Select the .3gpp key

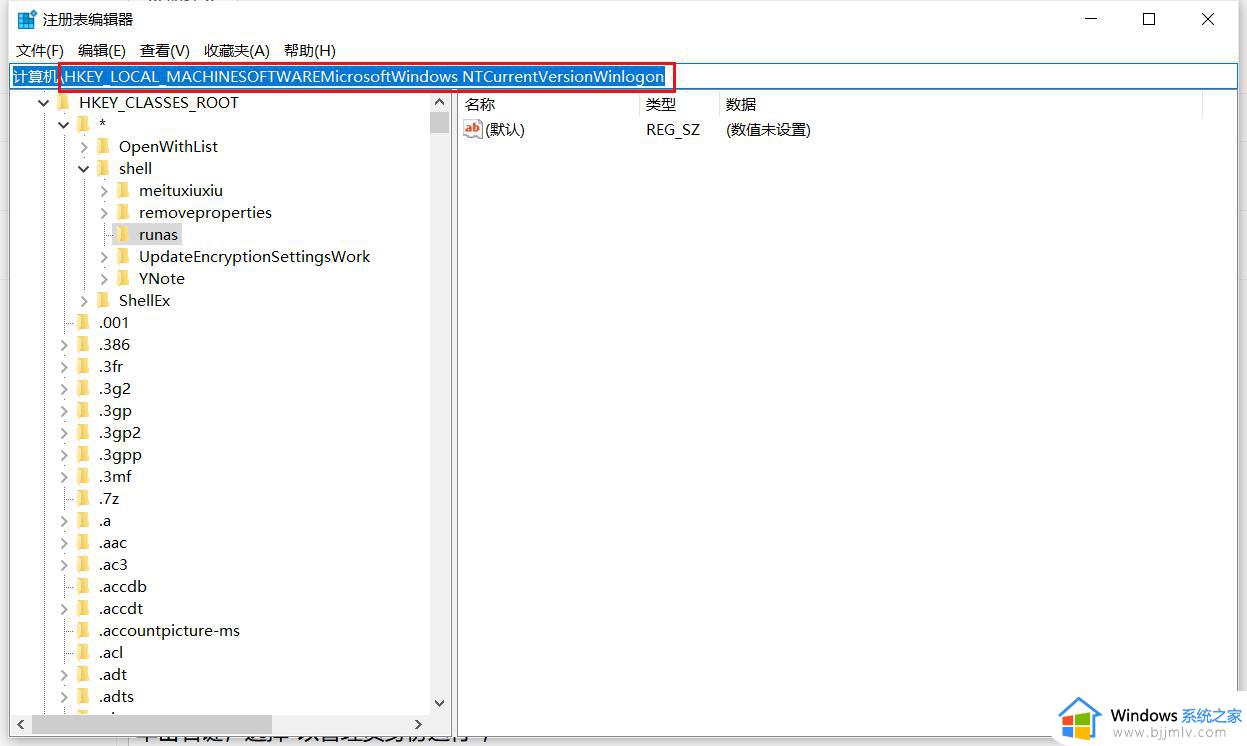120,454
